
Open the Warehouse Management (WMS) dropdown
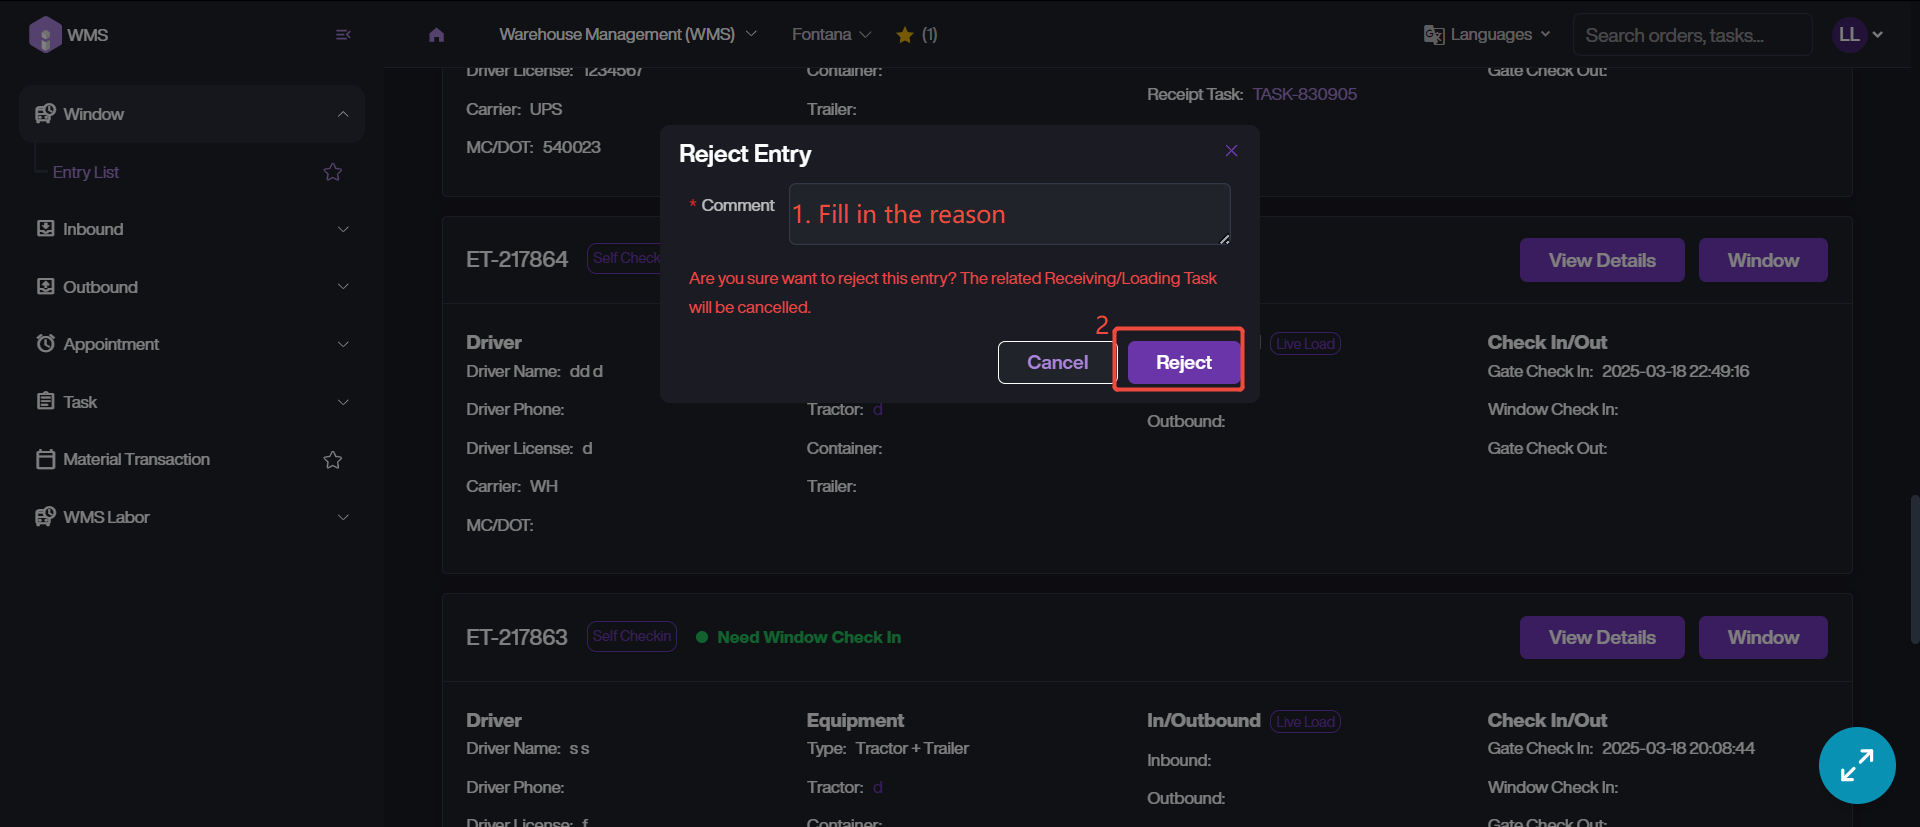[x=627, y=35]
